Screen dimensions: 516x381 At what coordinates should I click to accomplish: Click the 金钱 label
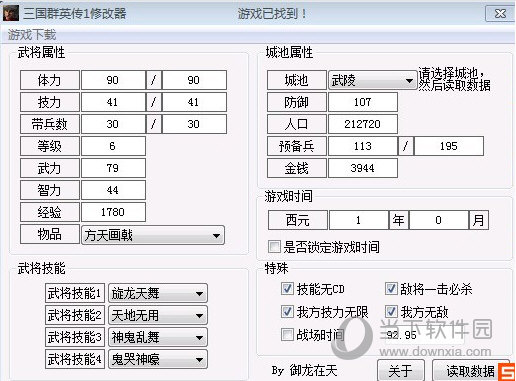(297, 168)
